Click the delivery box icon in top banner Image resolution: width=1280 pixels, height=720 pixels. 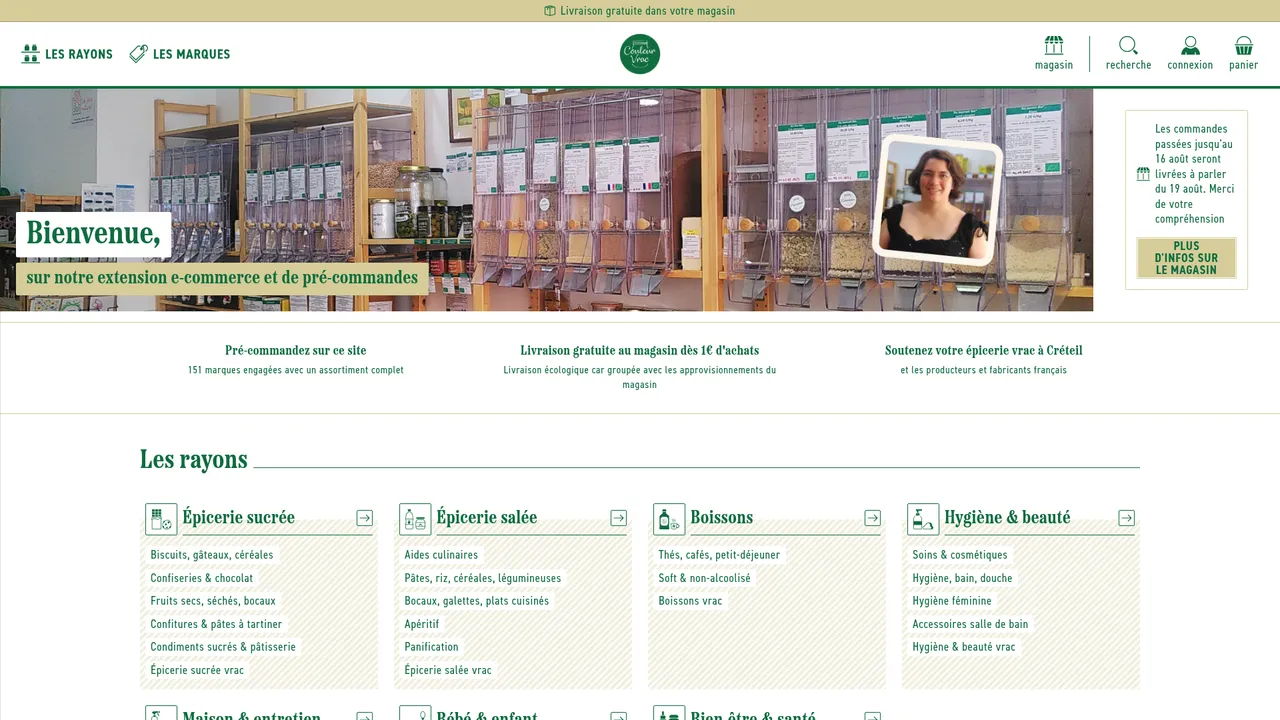[x=550, y=11]
